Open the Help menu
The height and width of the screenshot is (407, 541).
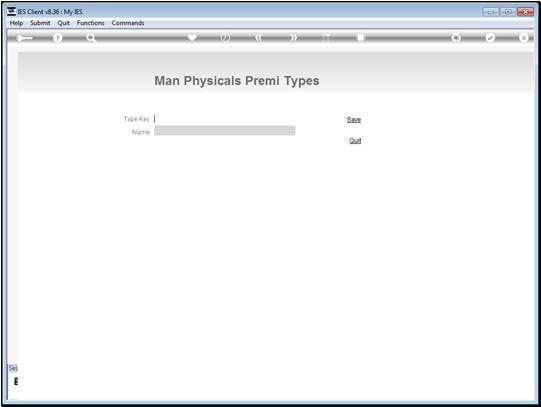click(x=16, y=23)
